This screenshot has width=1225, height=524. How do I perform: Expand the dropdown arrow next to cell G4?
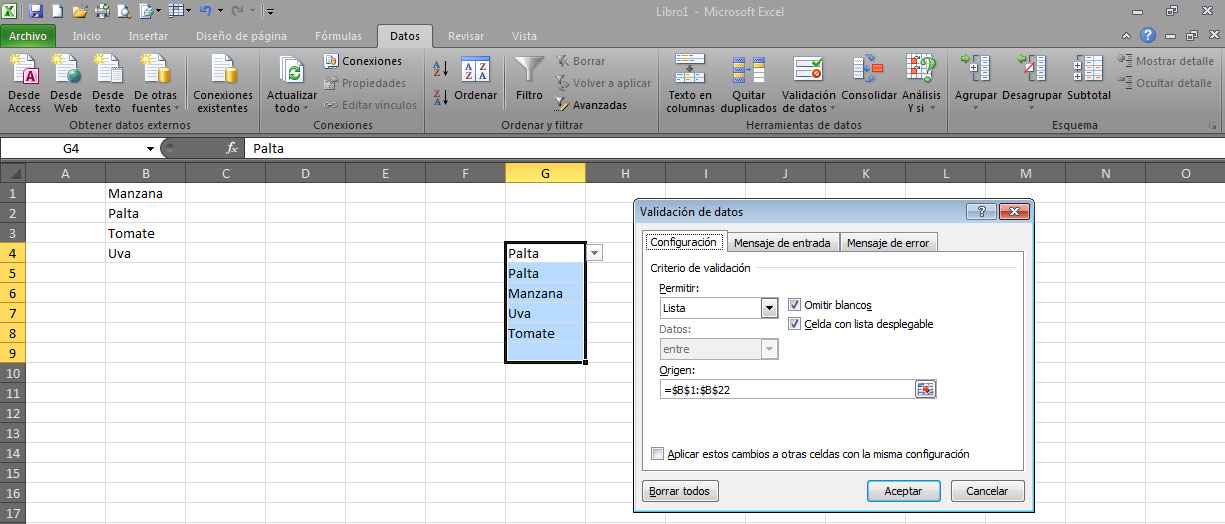coord(595,254)
